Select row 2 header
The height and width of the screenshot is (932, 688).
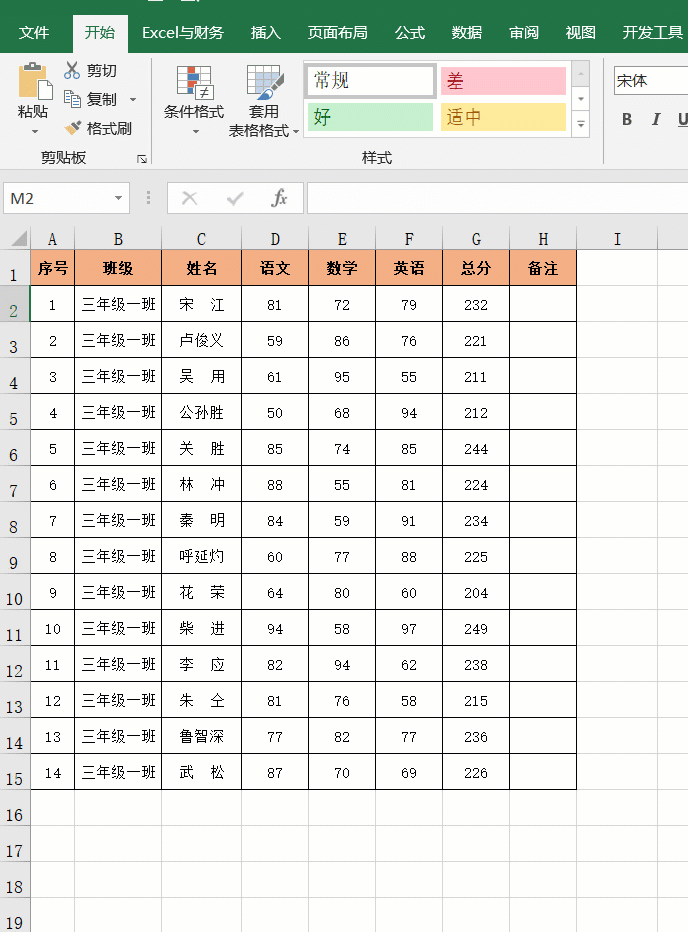14,305
